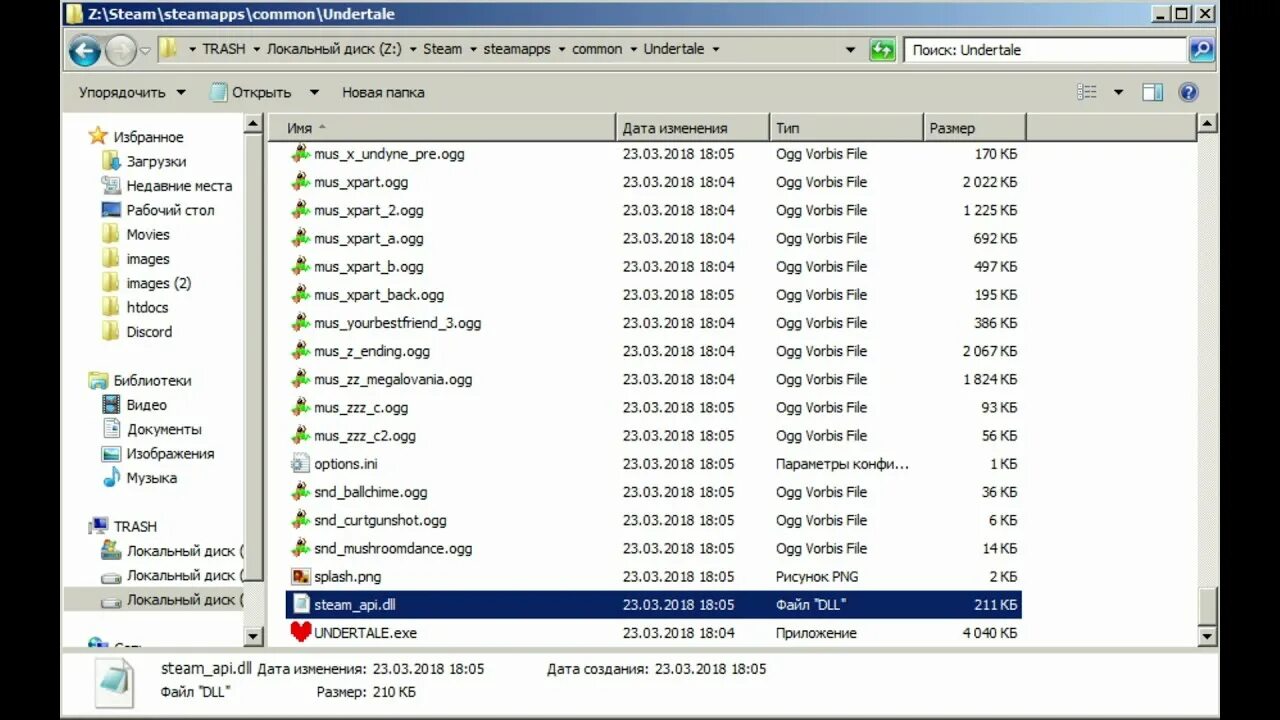Click the Открыть toolbar button
The width and height of the screenshot is (1280, 720).
pyautogui.click(x=251, y=92)
